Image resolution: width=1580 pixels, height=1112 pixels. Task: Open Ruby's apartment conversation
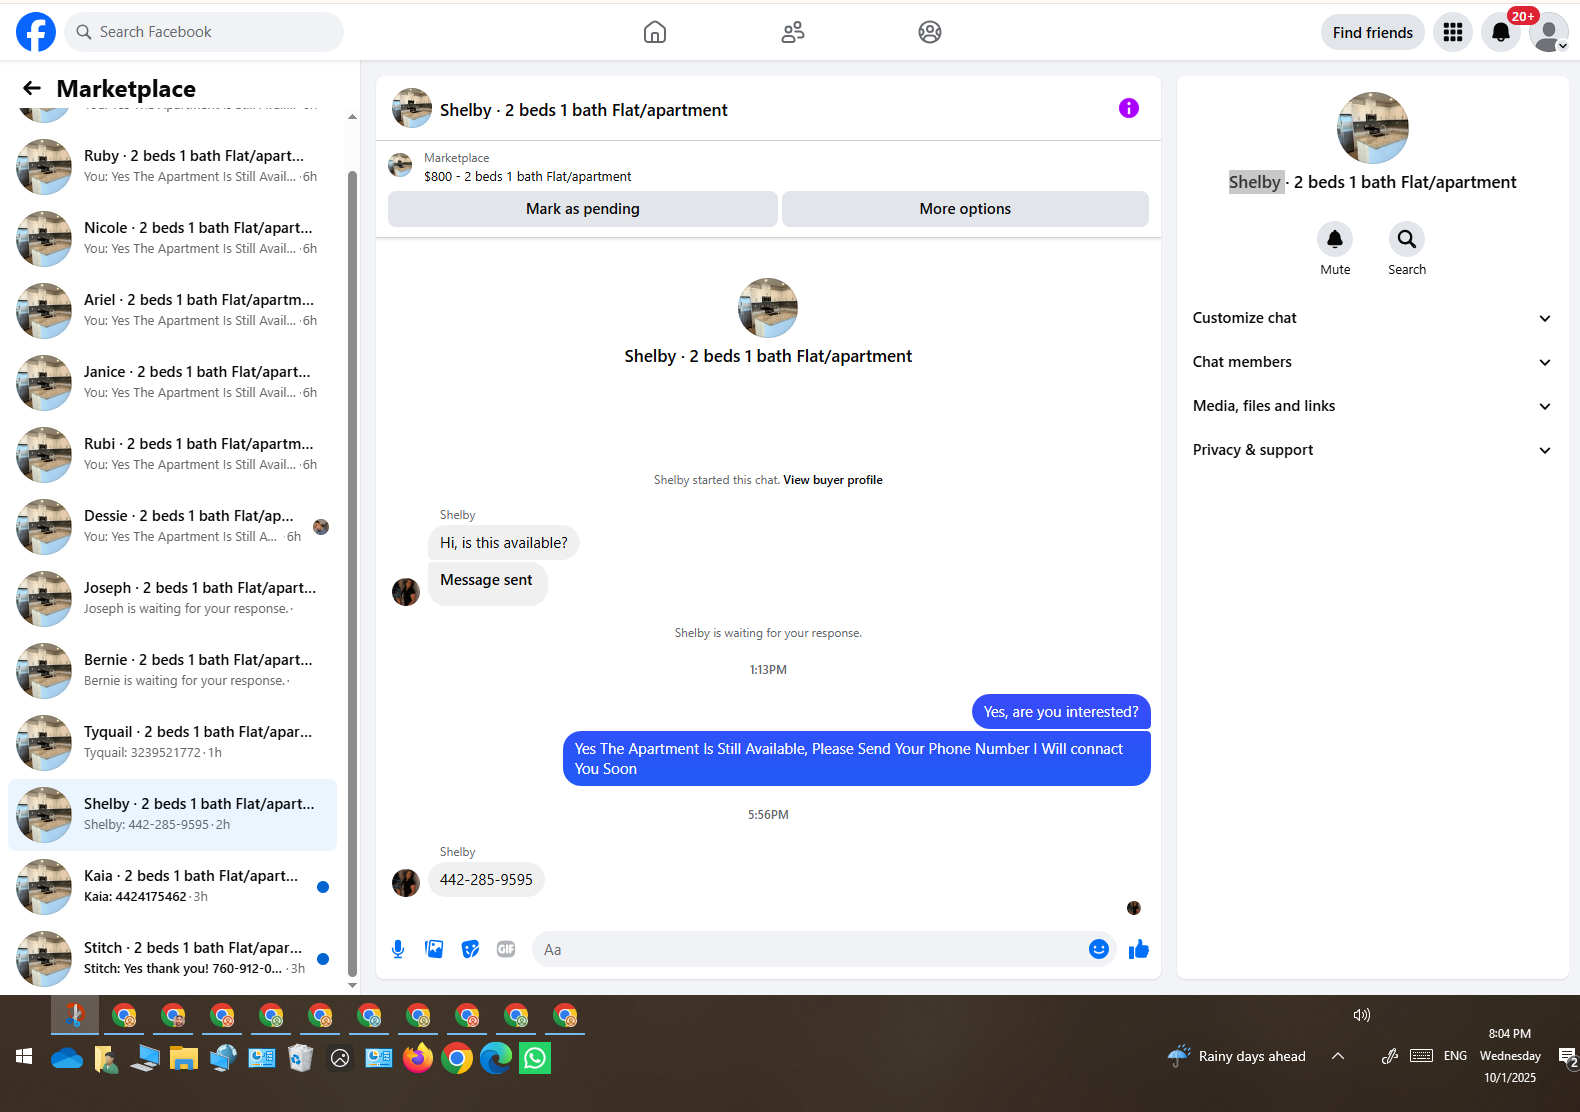(x=172, y=166)
